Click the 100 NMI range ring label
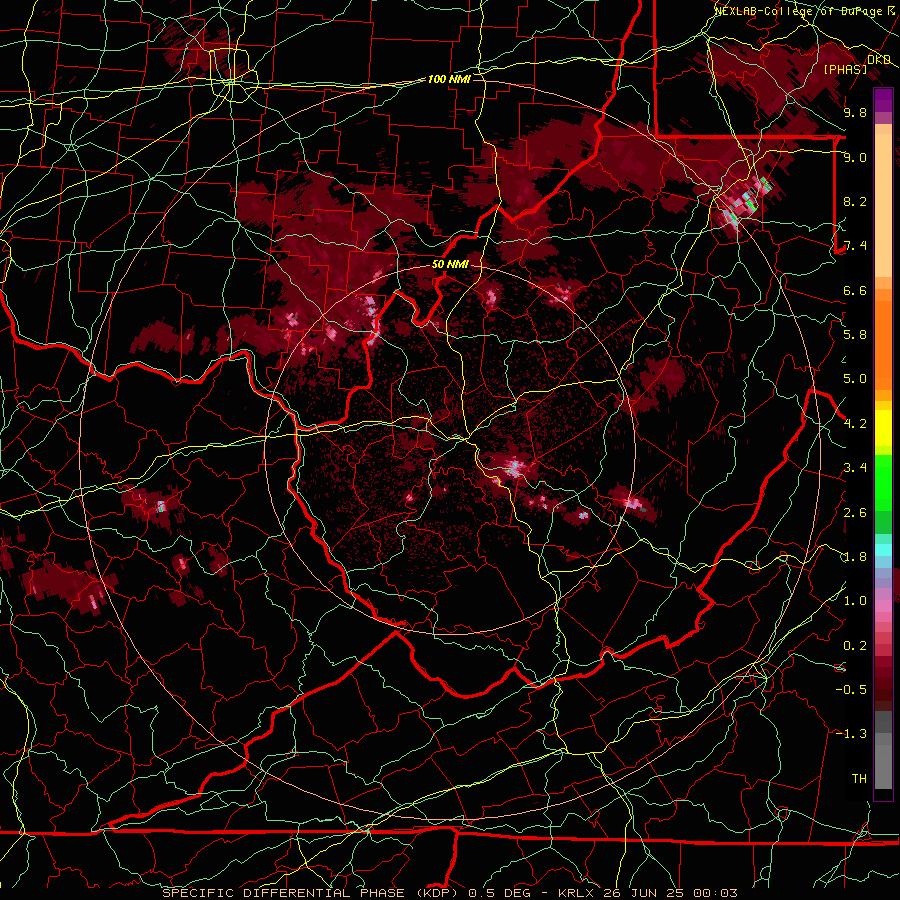The width and height of the screenshot is (900, 900). coord(449,79)
